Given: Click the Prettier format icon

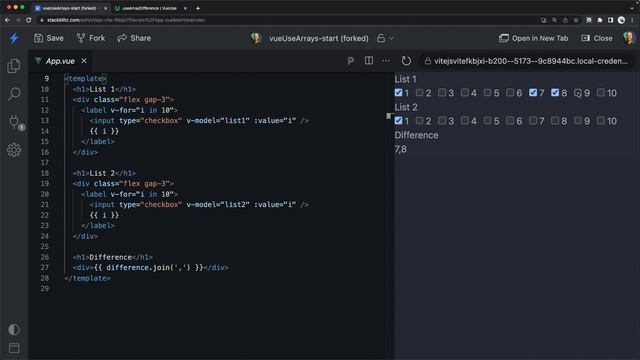Looking at the screenshot, I should pyautogui.click(x=350, y=61).
